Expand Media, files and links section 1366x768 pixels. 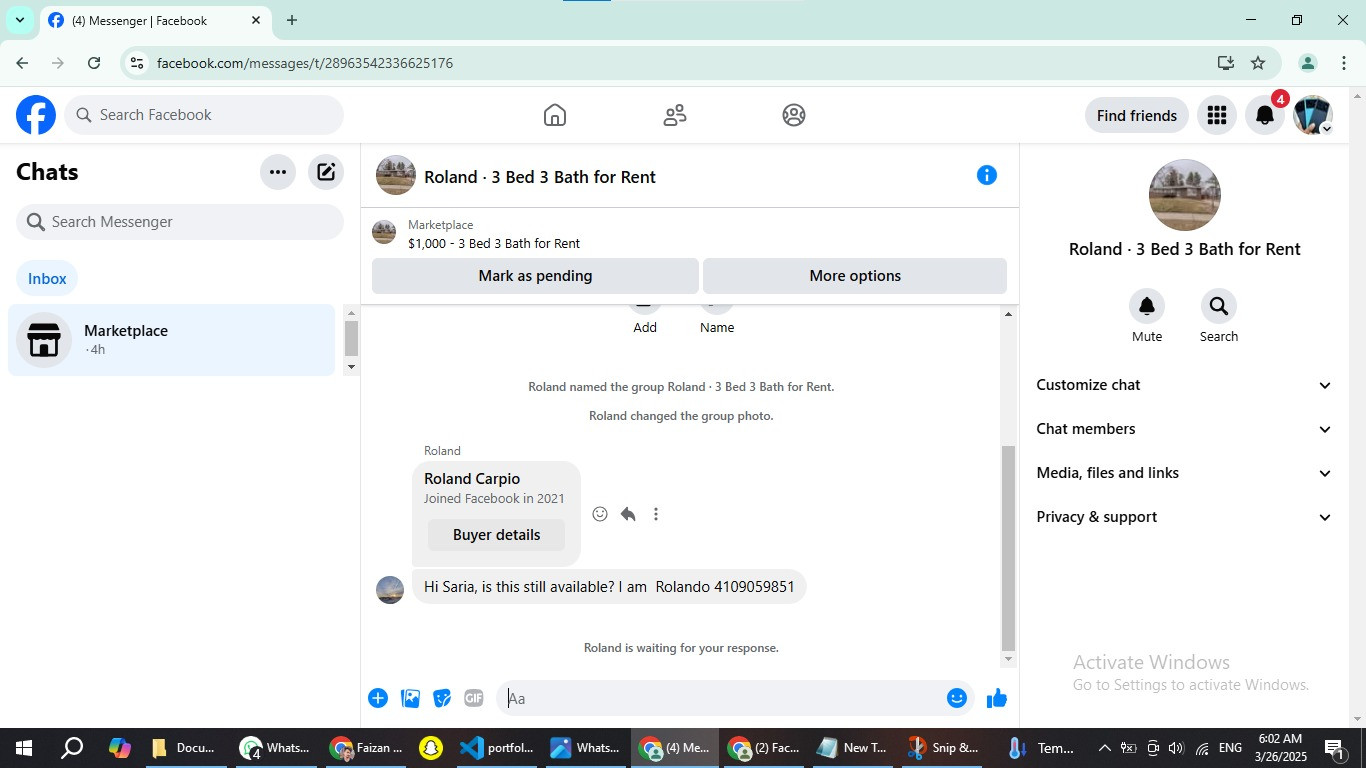pyautogui.click(x=1185, y=473)
